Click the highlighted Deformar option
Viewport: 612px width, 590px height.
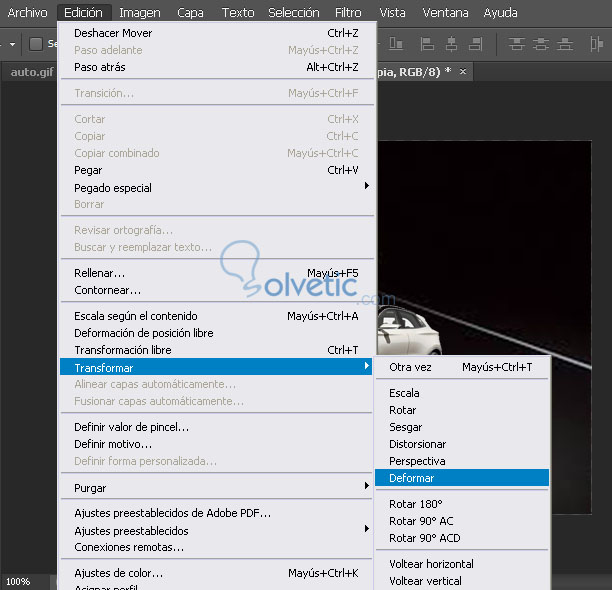pyautogui.click(x=462, y=478)
